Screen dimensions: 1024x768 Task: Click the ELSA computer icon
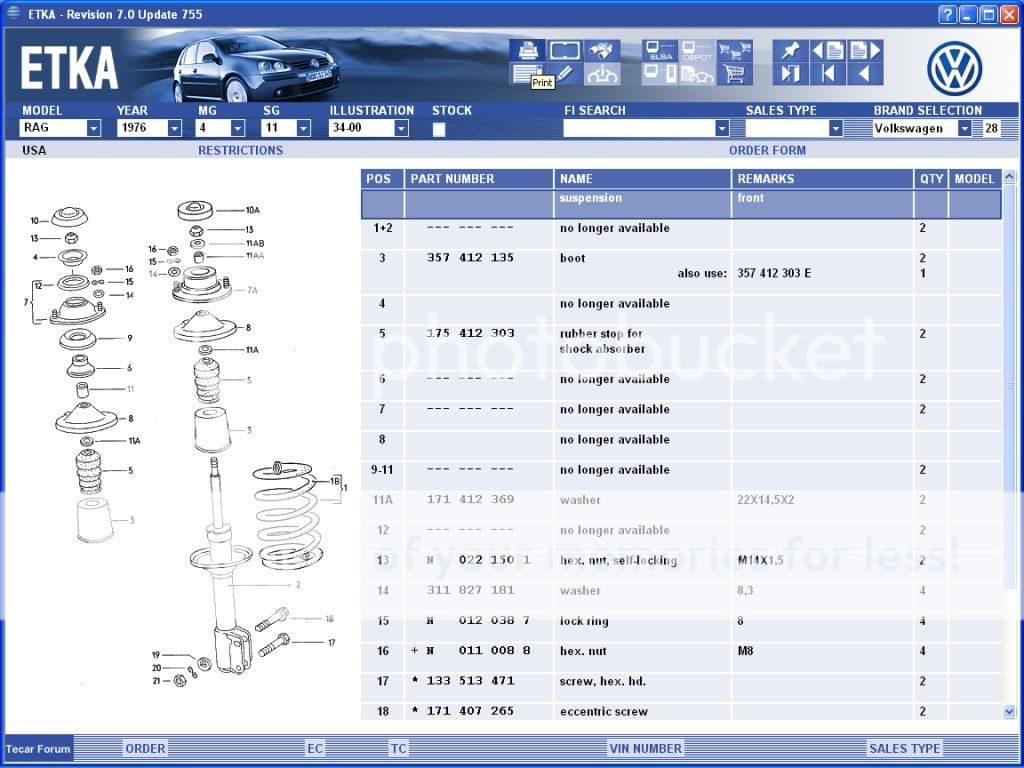660,51
